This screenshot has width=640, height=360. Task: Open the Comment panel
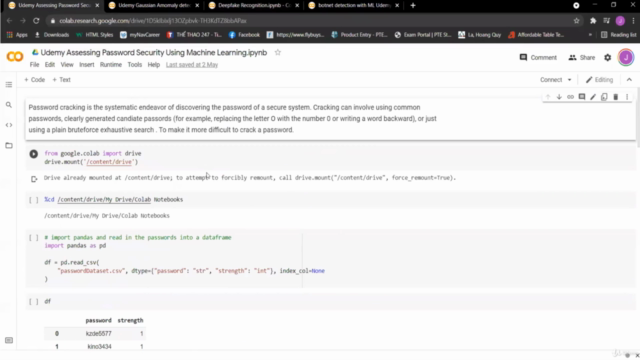coord(538,58)
